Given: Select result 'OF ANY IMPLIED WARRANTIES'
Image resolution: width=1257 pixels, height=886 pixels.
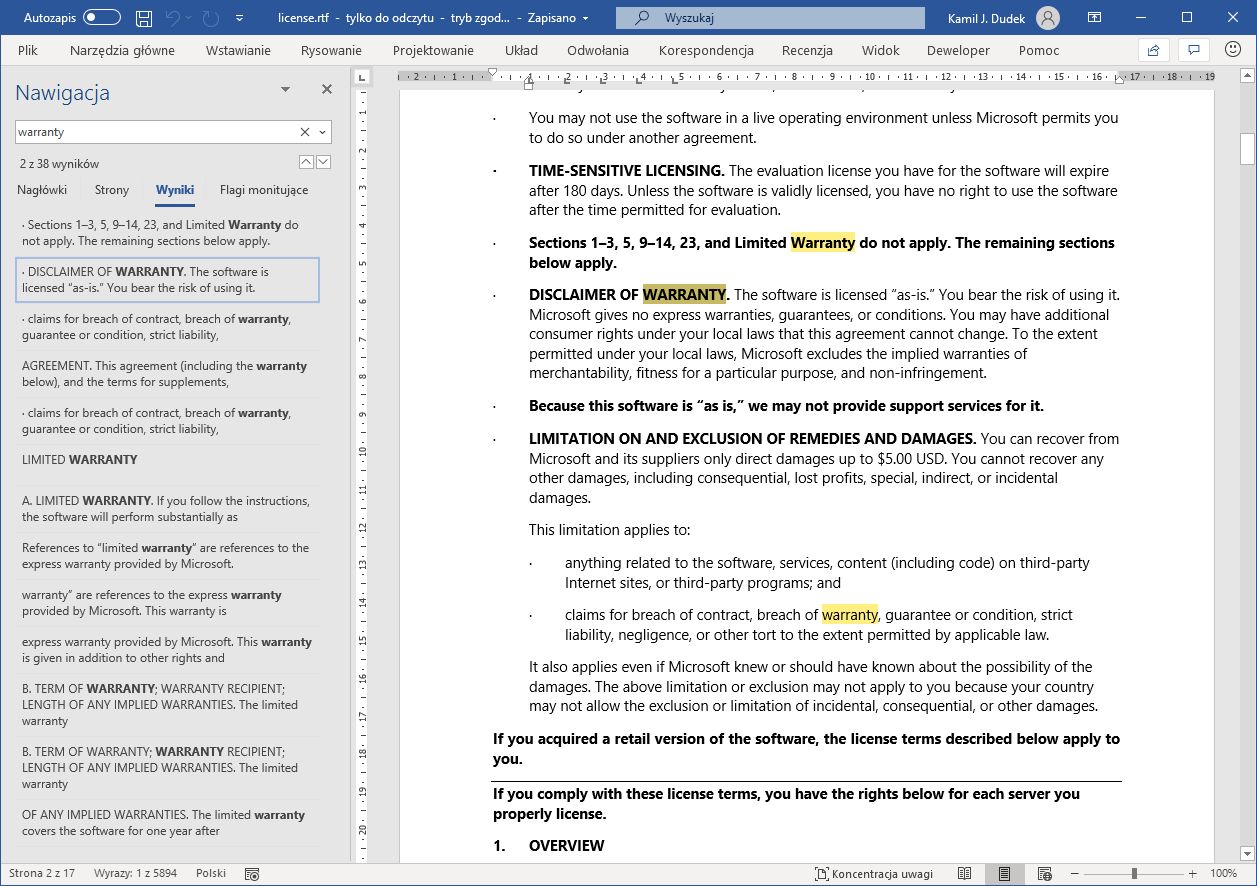Looking at the screenshot, I should click(x=168, y=823).
